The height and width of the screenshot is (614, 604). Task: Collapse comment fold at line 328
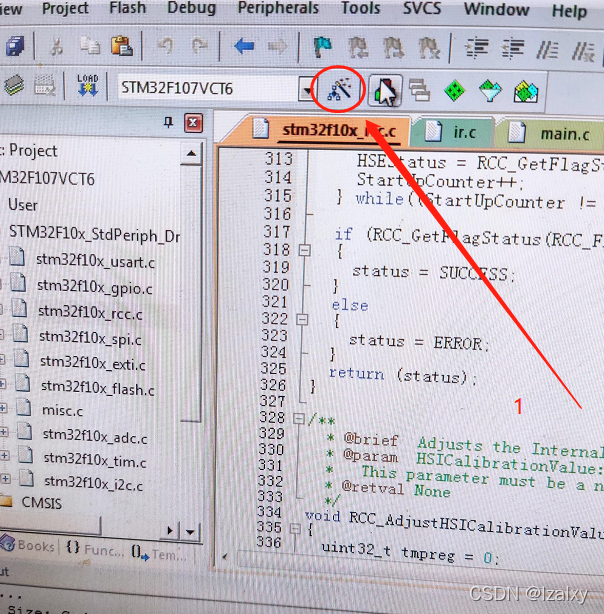[298, 419]
